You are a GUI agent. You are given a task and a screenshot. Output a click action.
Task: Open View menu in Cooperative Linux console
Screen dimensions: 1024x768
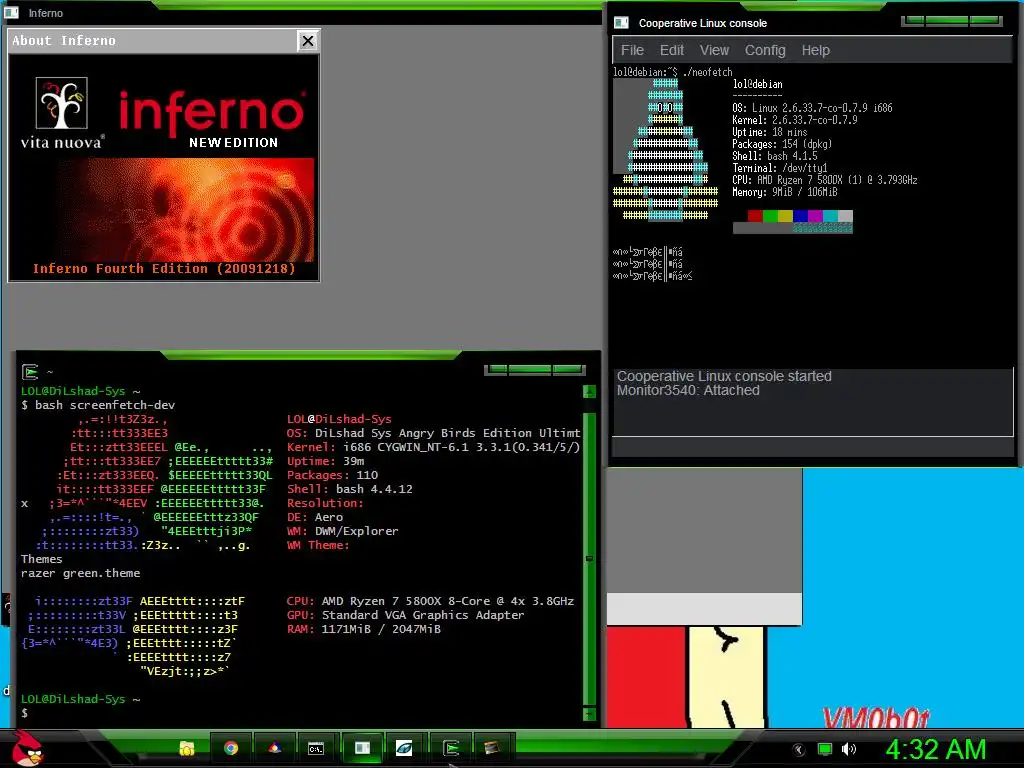(714, 50)
